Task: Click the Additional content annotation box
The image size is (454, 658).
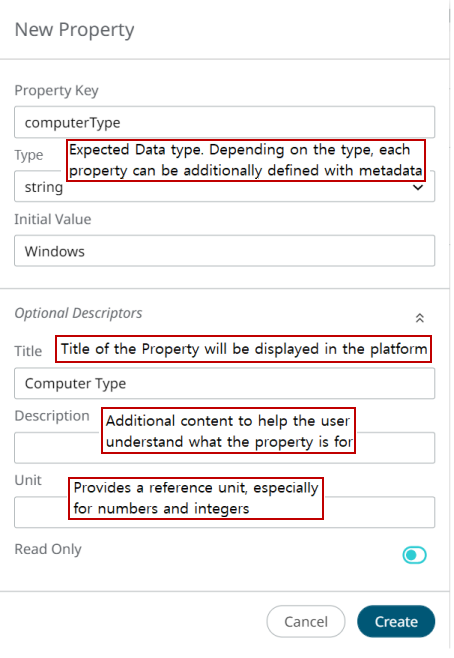Action: pos(229,431)
